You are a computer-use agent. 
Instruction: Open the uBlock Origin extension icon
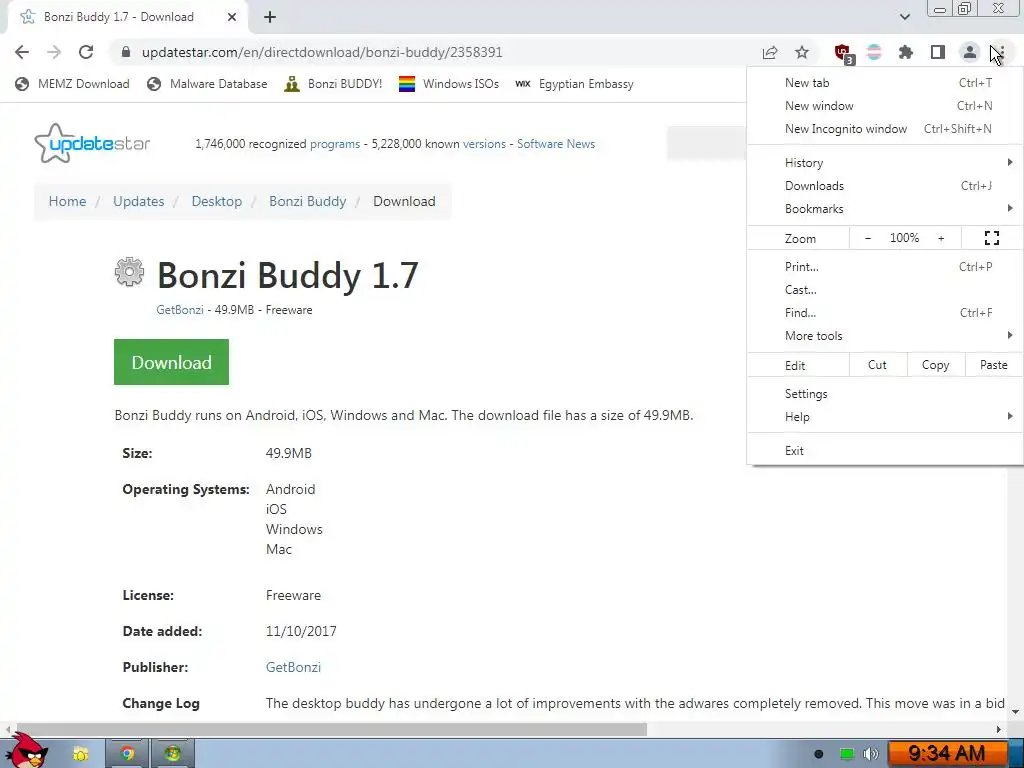(x=843, y=53)
